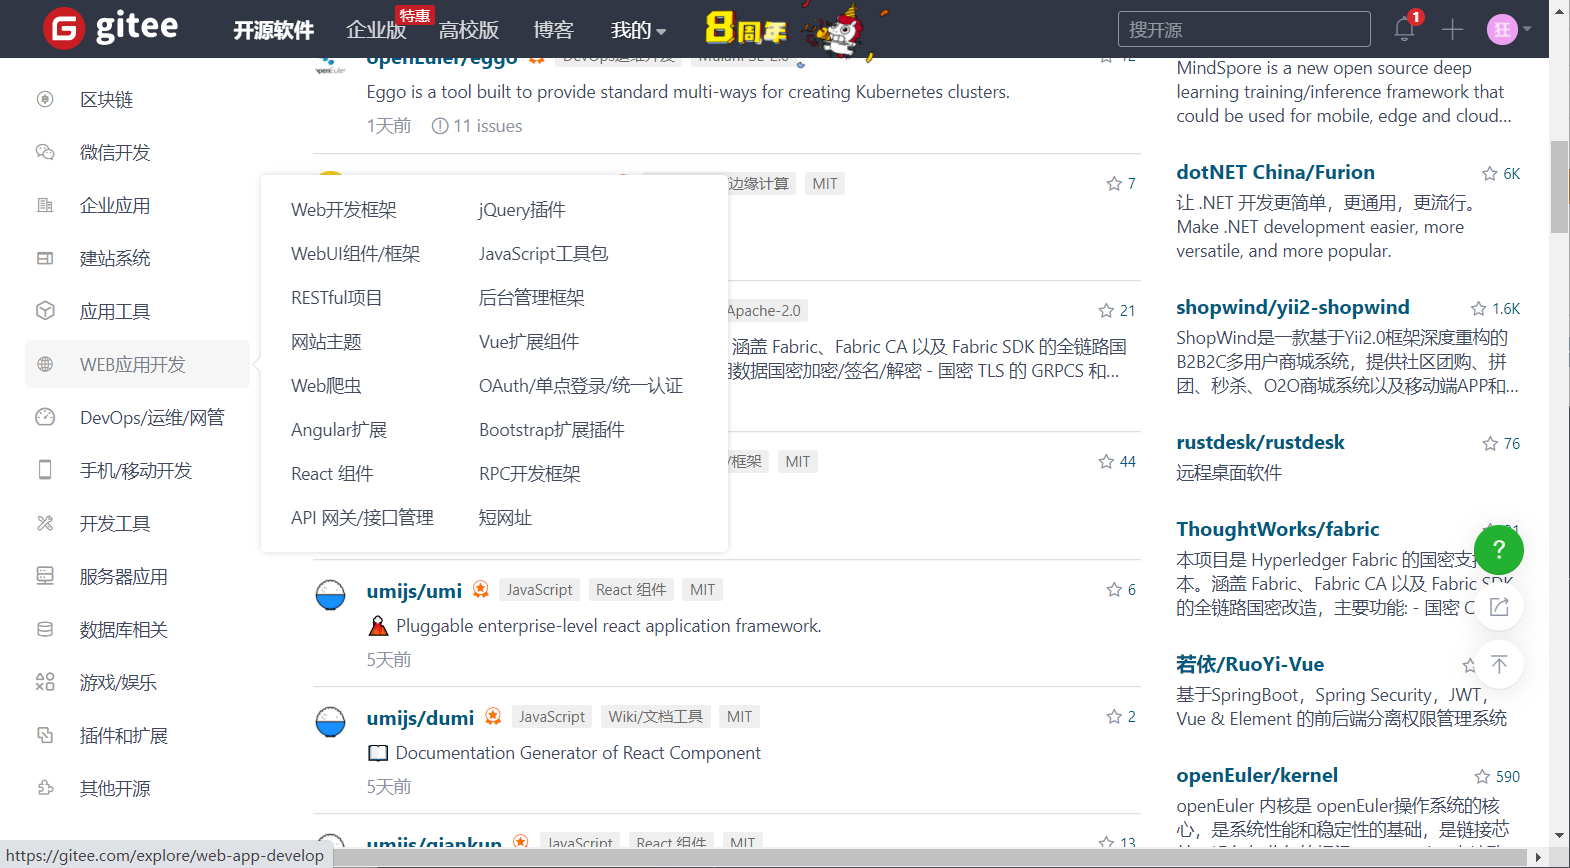
Task: Click the DevOps/运维/网管 gauge icon
Action: coord(45,417)
